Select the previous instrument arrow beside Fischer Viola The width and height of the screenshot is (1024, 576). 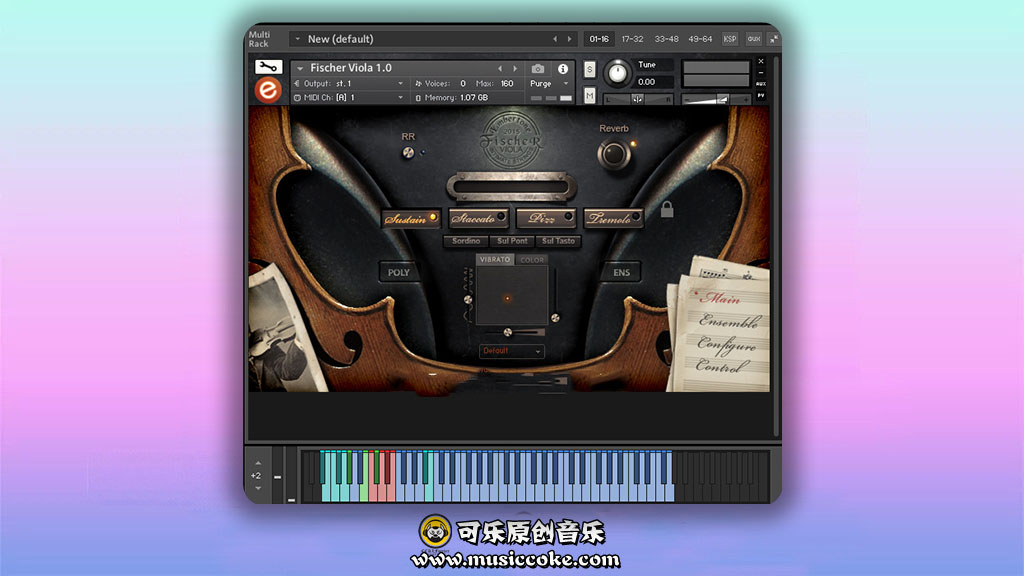pos(500,69)
